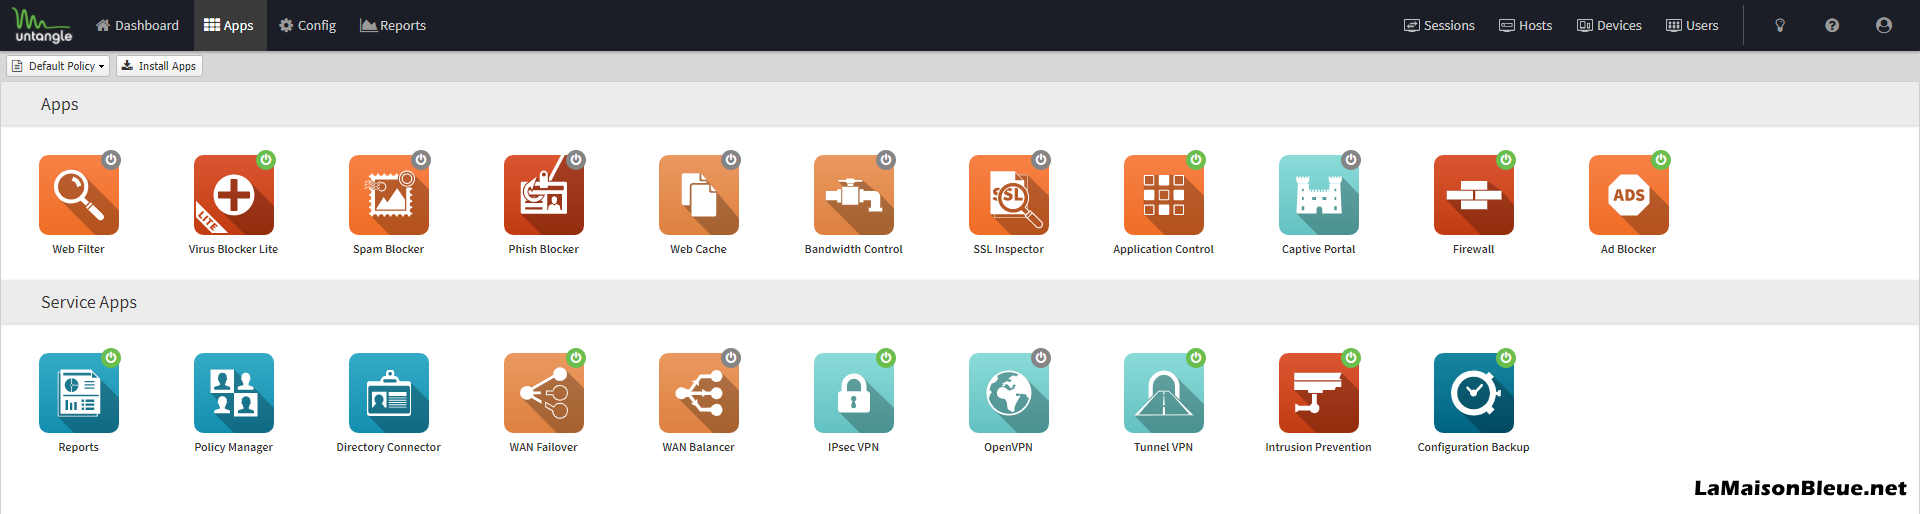Toggle power badge on Firewall

(1506, 159)
